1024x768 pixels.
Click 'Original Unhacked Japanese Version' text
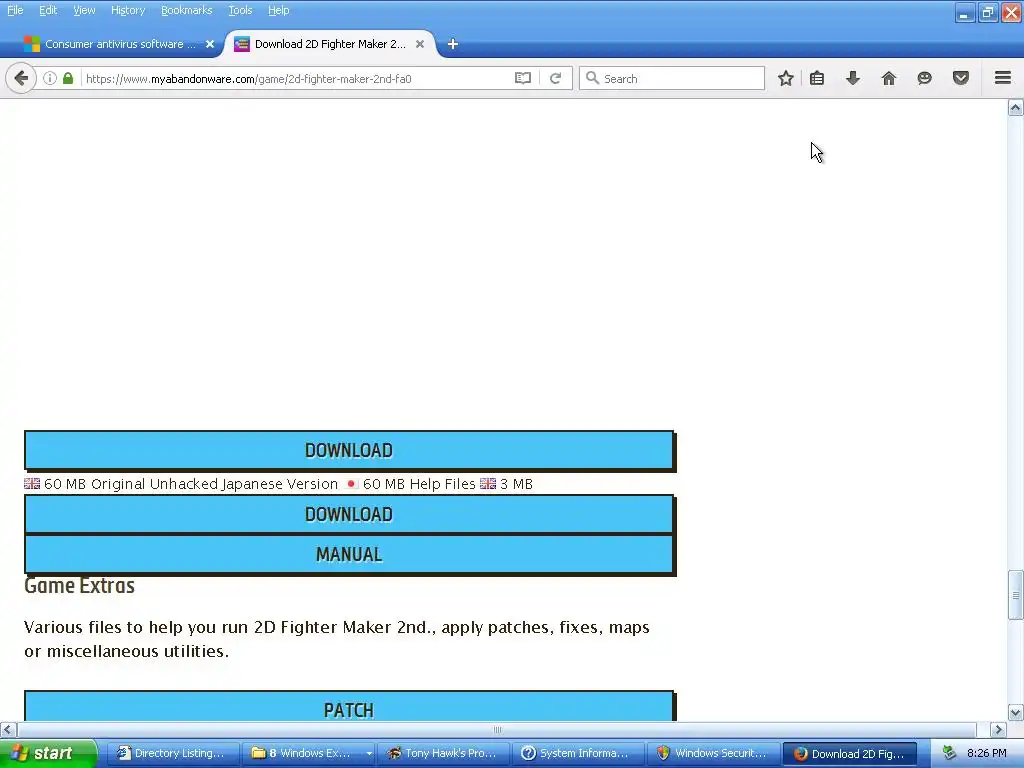[214, 484]
